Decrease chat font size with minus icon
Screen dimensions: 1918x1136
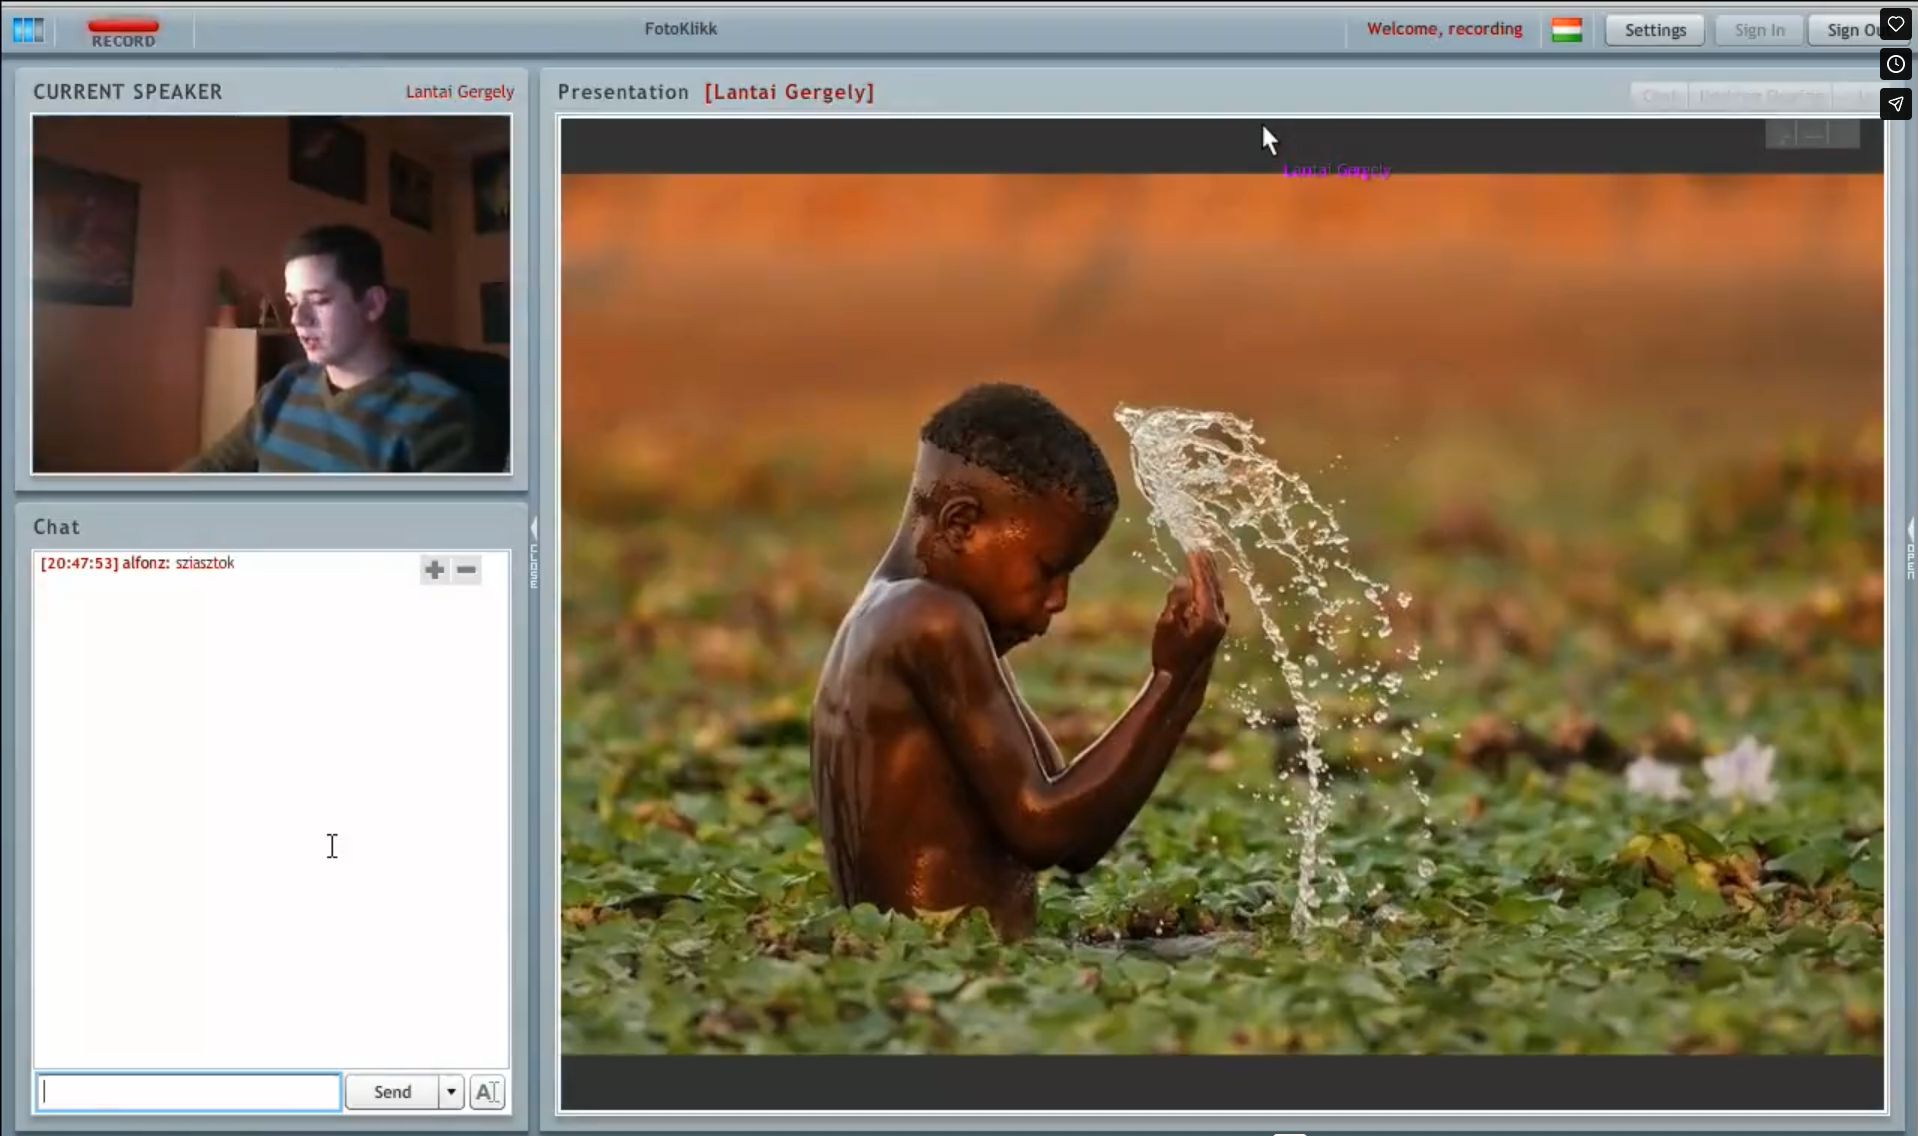pos(466,570)
